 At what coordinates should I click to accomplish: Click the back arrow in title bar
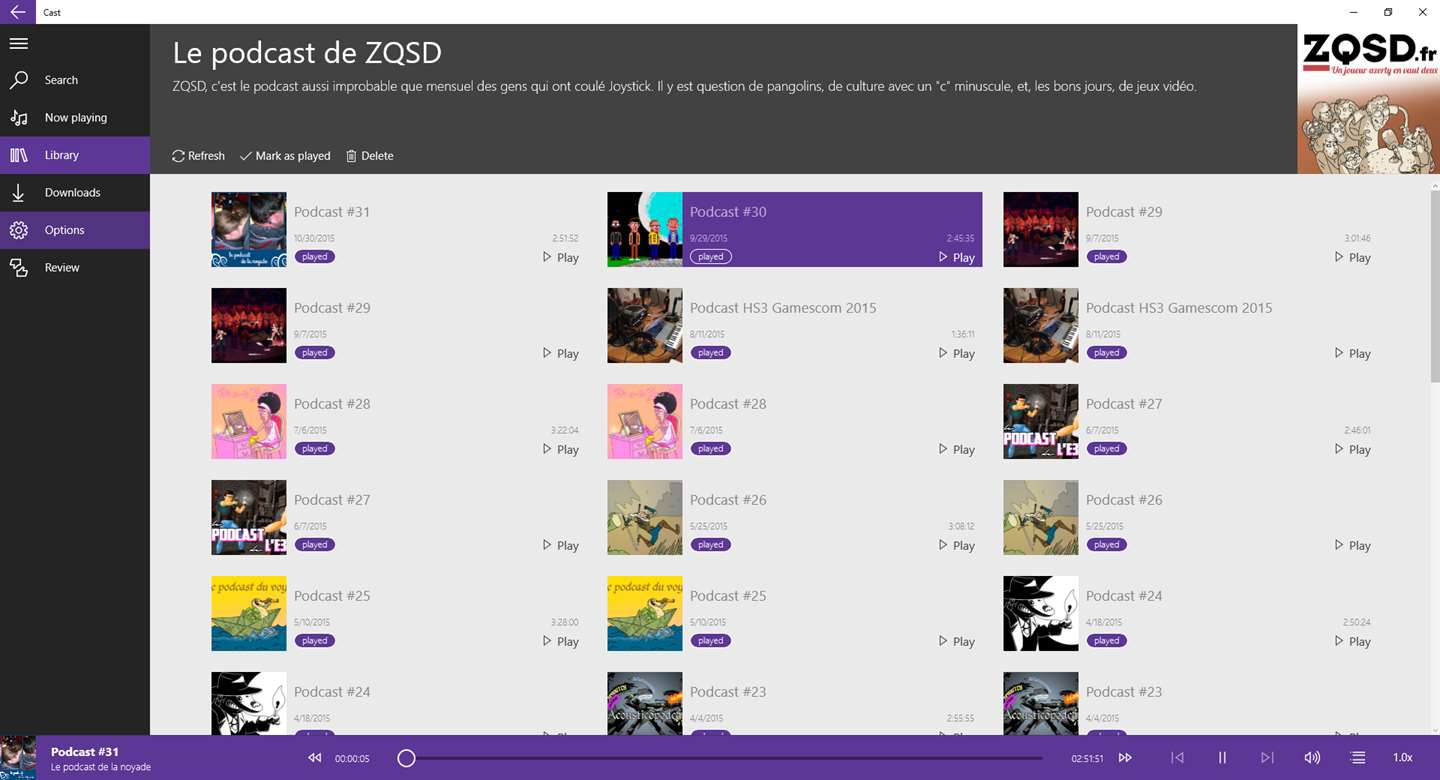18,12
